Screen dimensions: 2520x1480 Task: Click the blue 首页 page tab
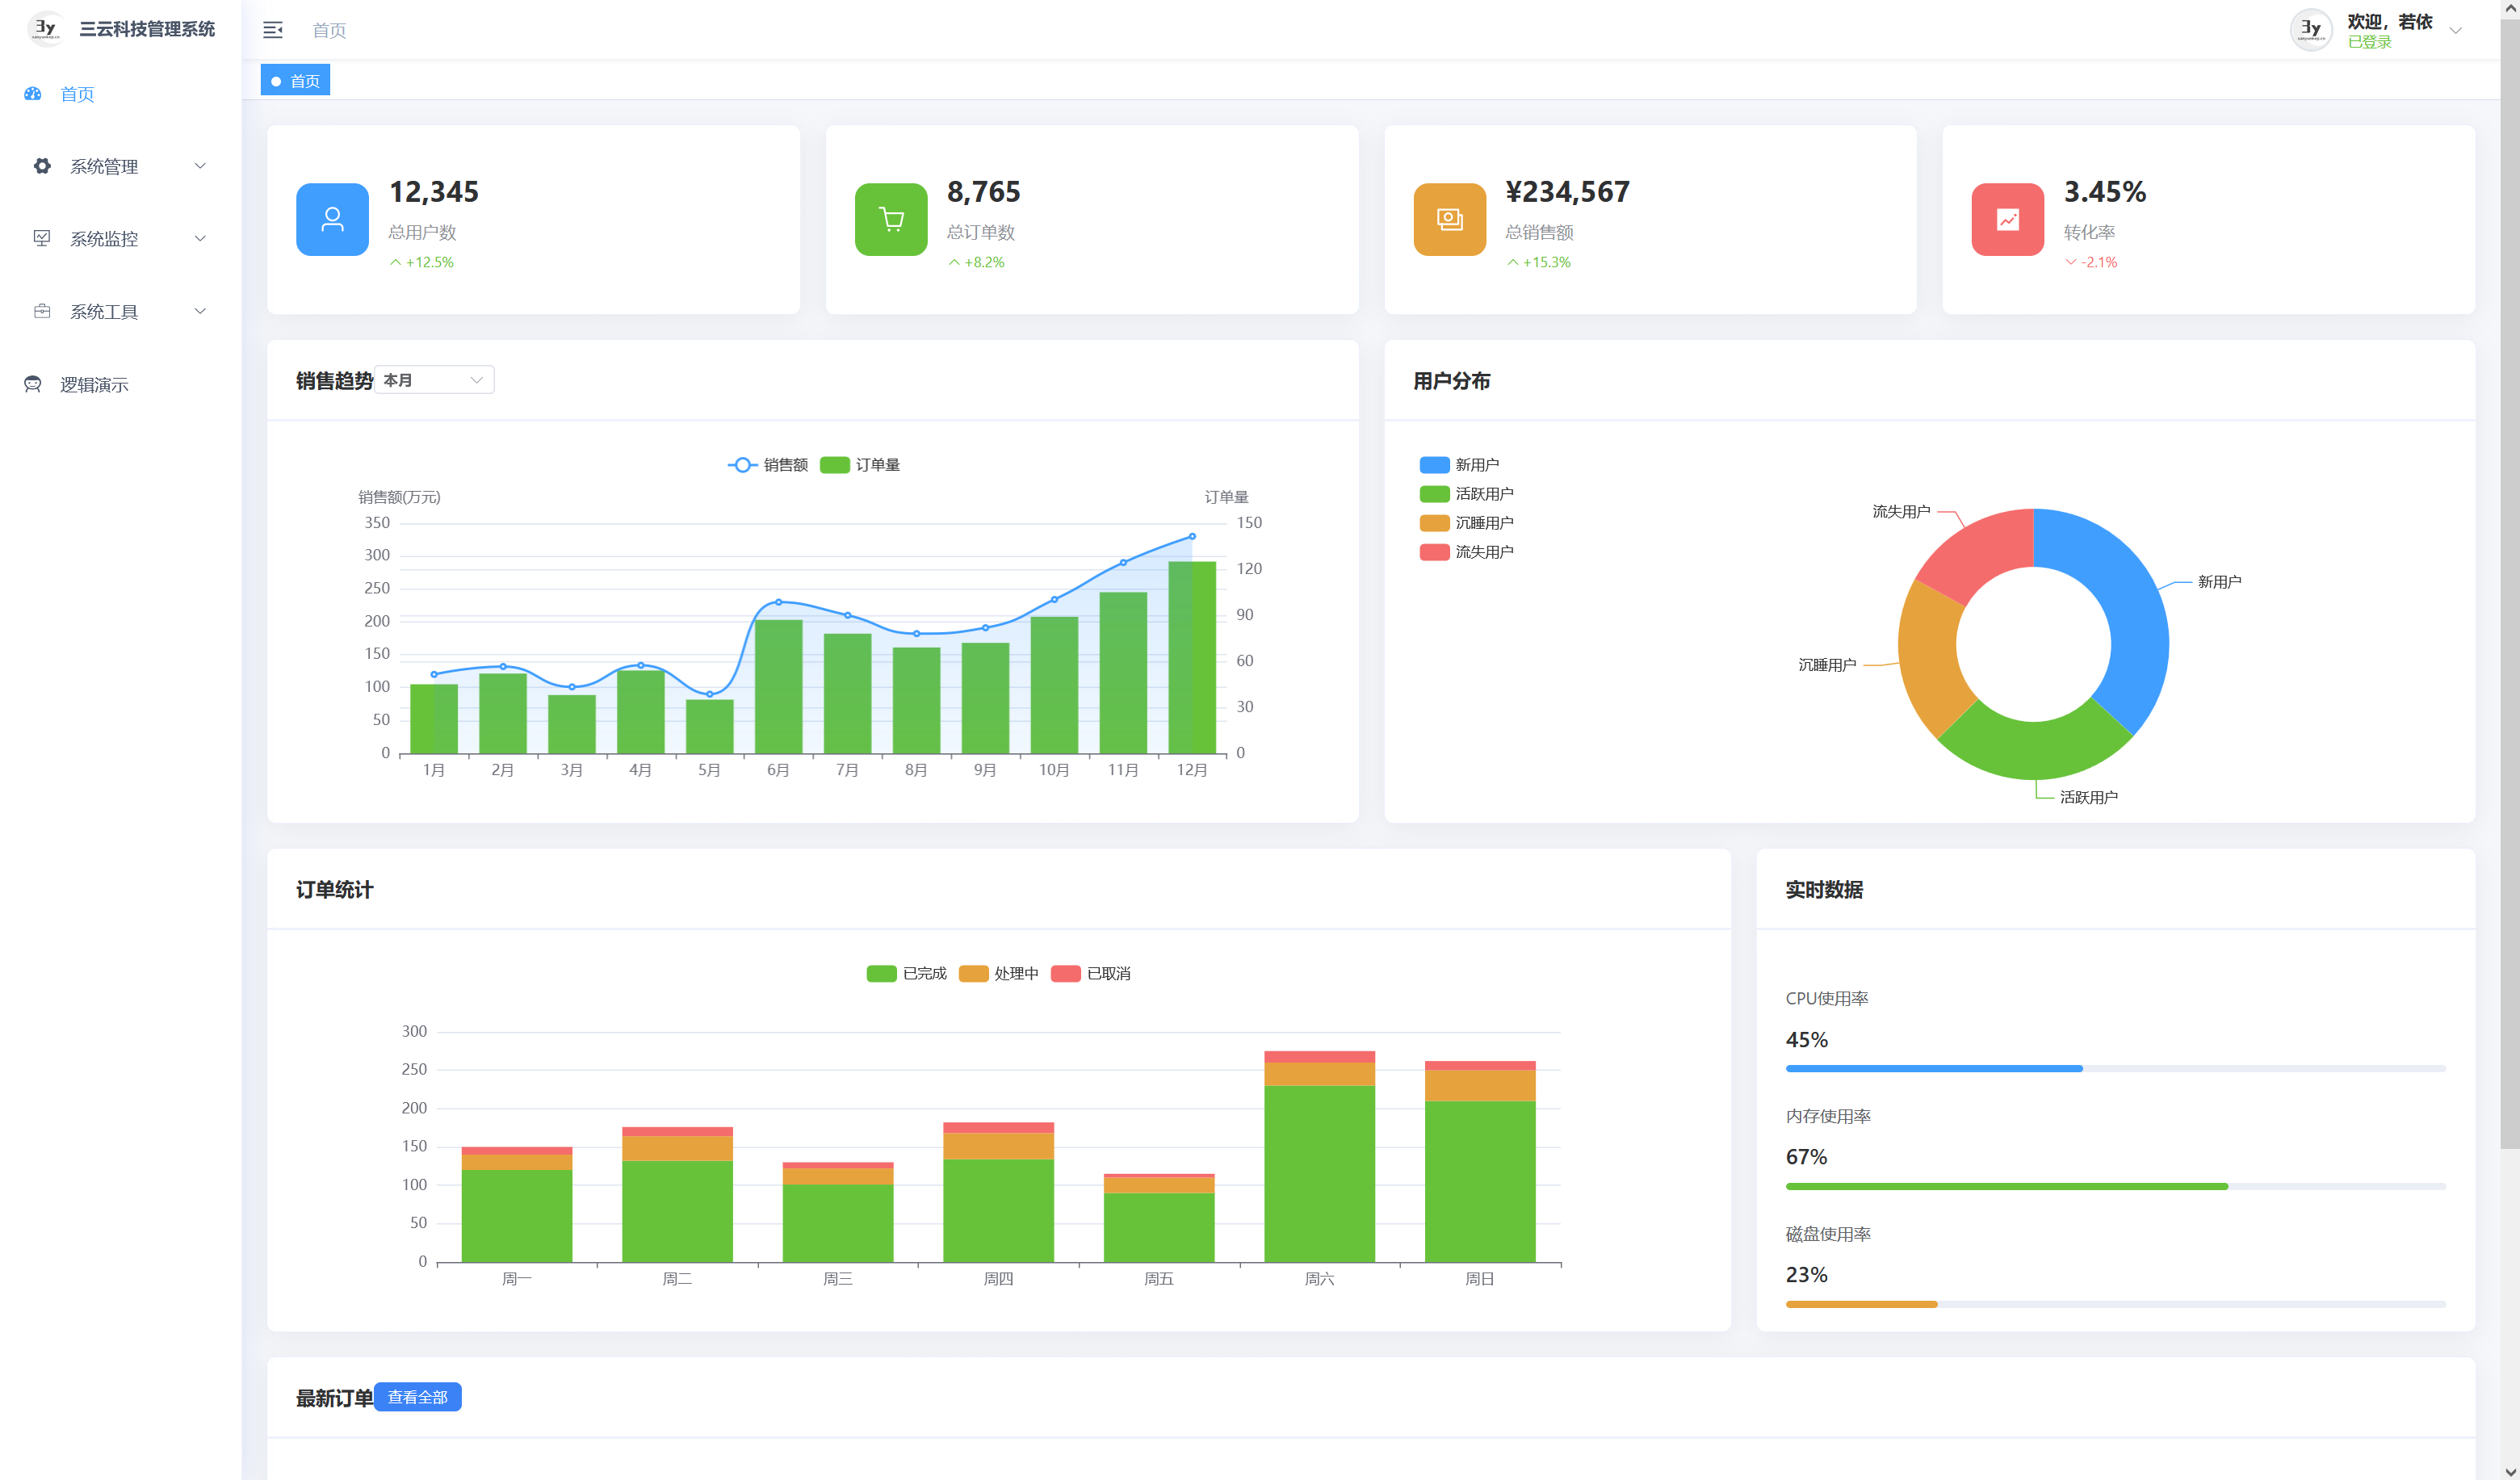[x=296, y=81]
